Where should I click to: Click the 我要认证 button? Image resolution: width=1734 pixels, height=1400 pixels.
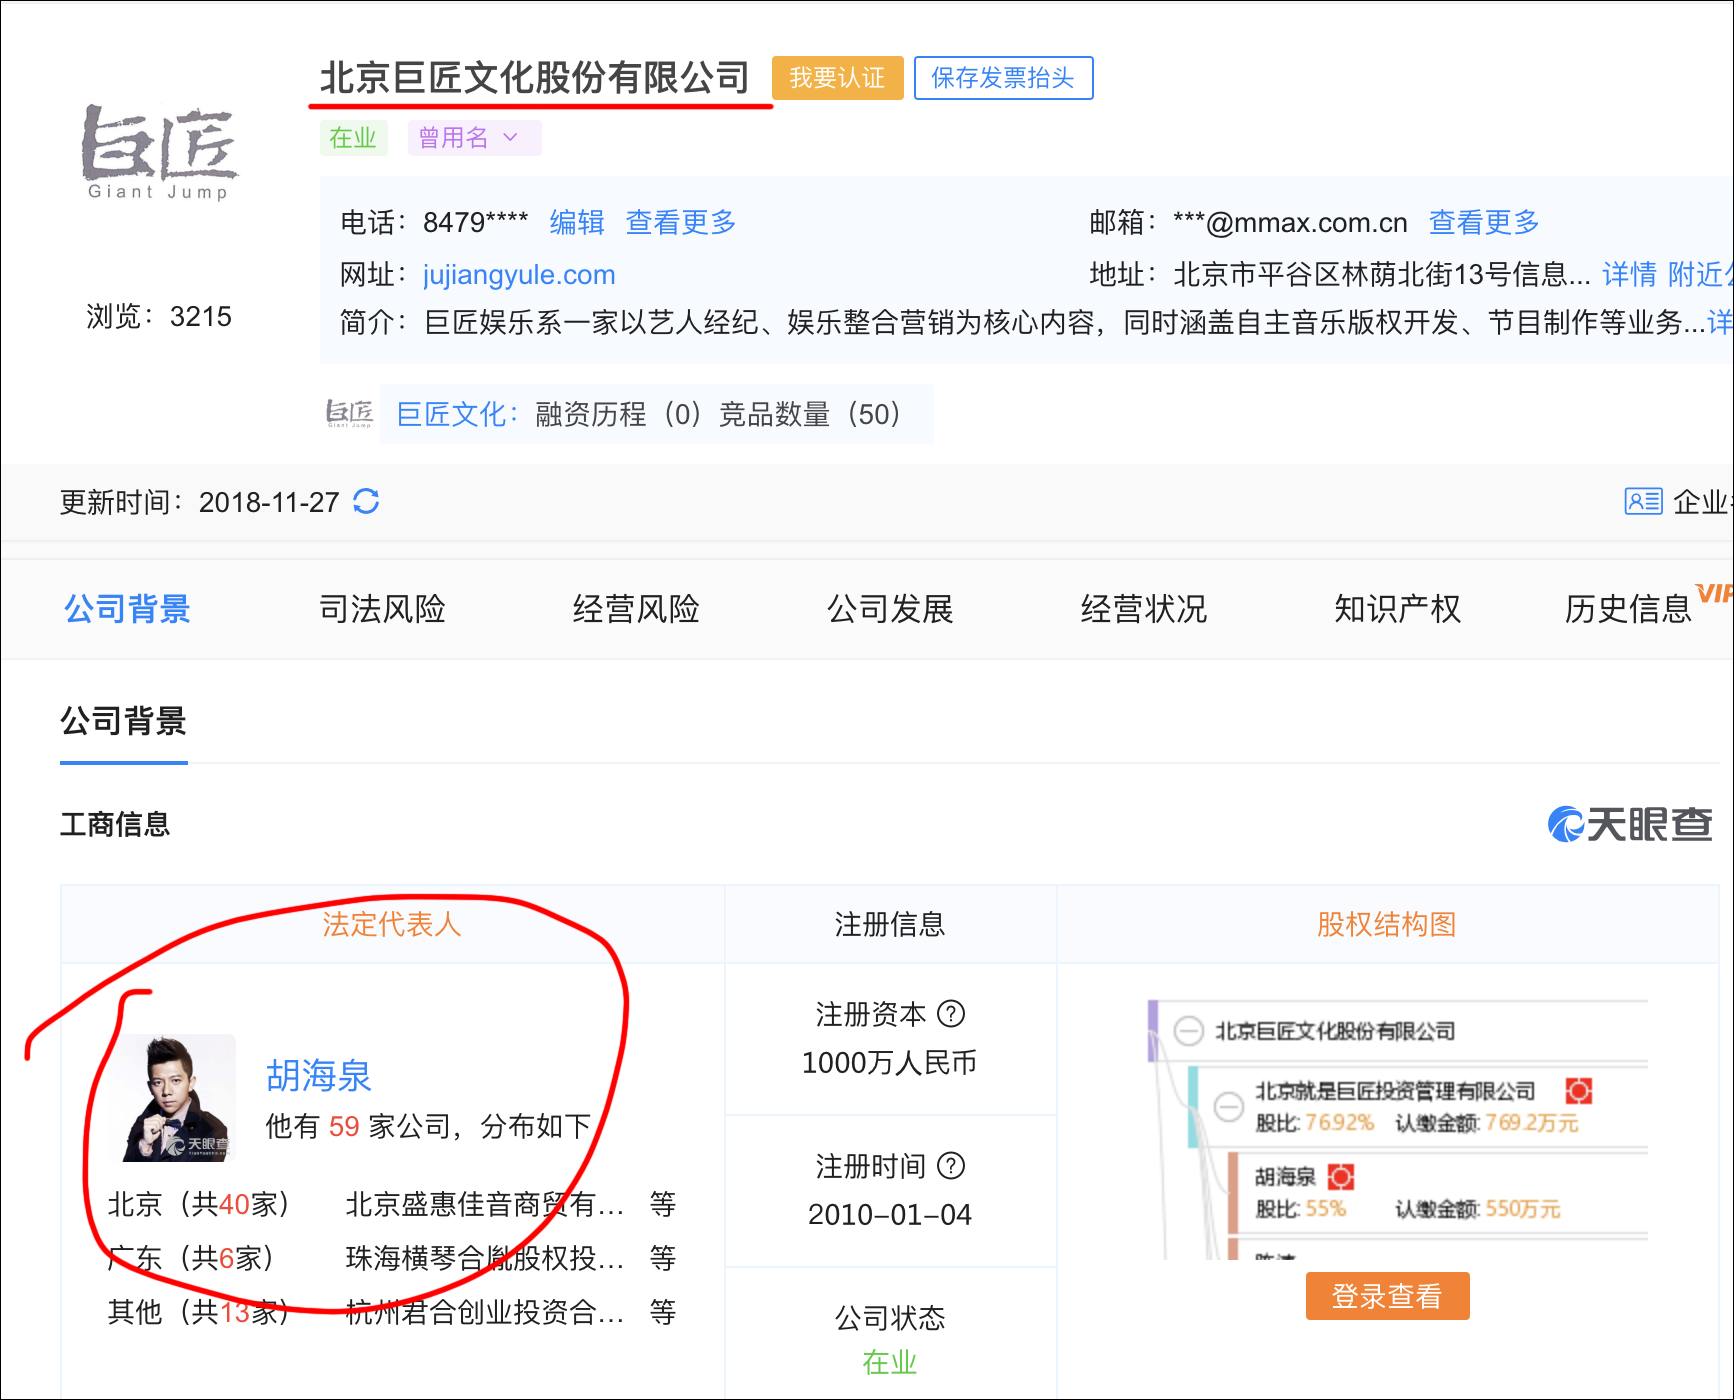837,78
